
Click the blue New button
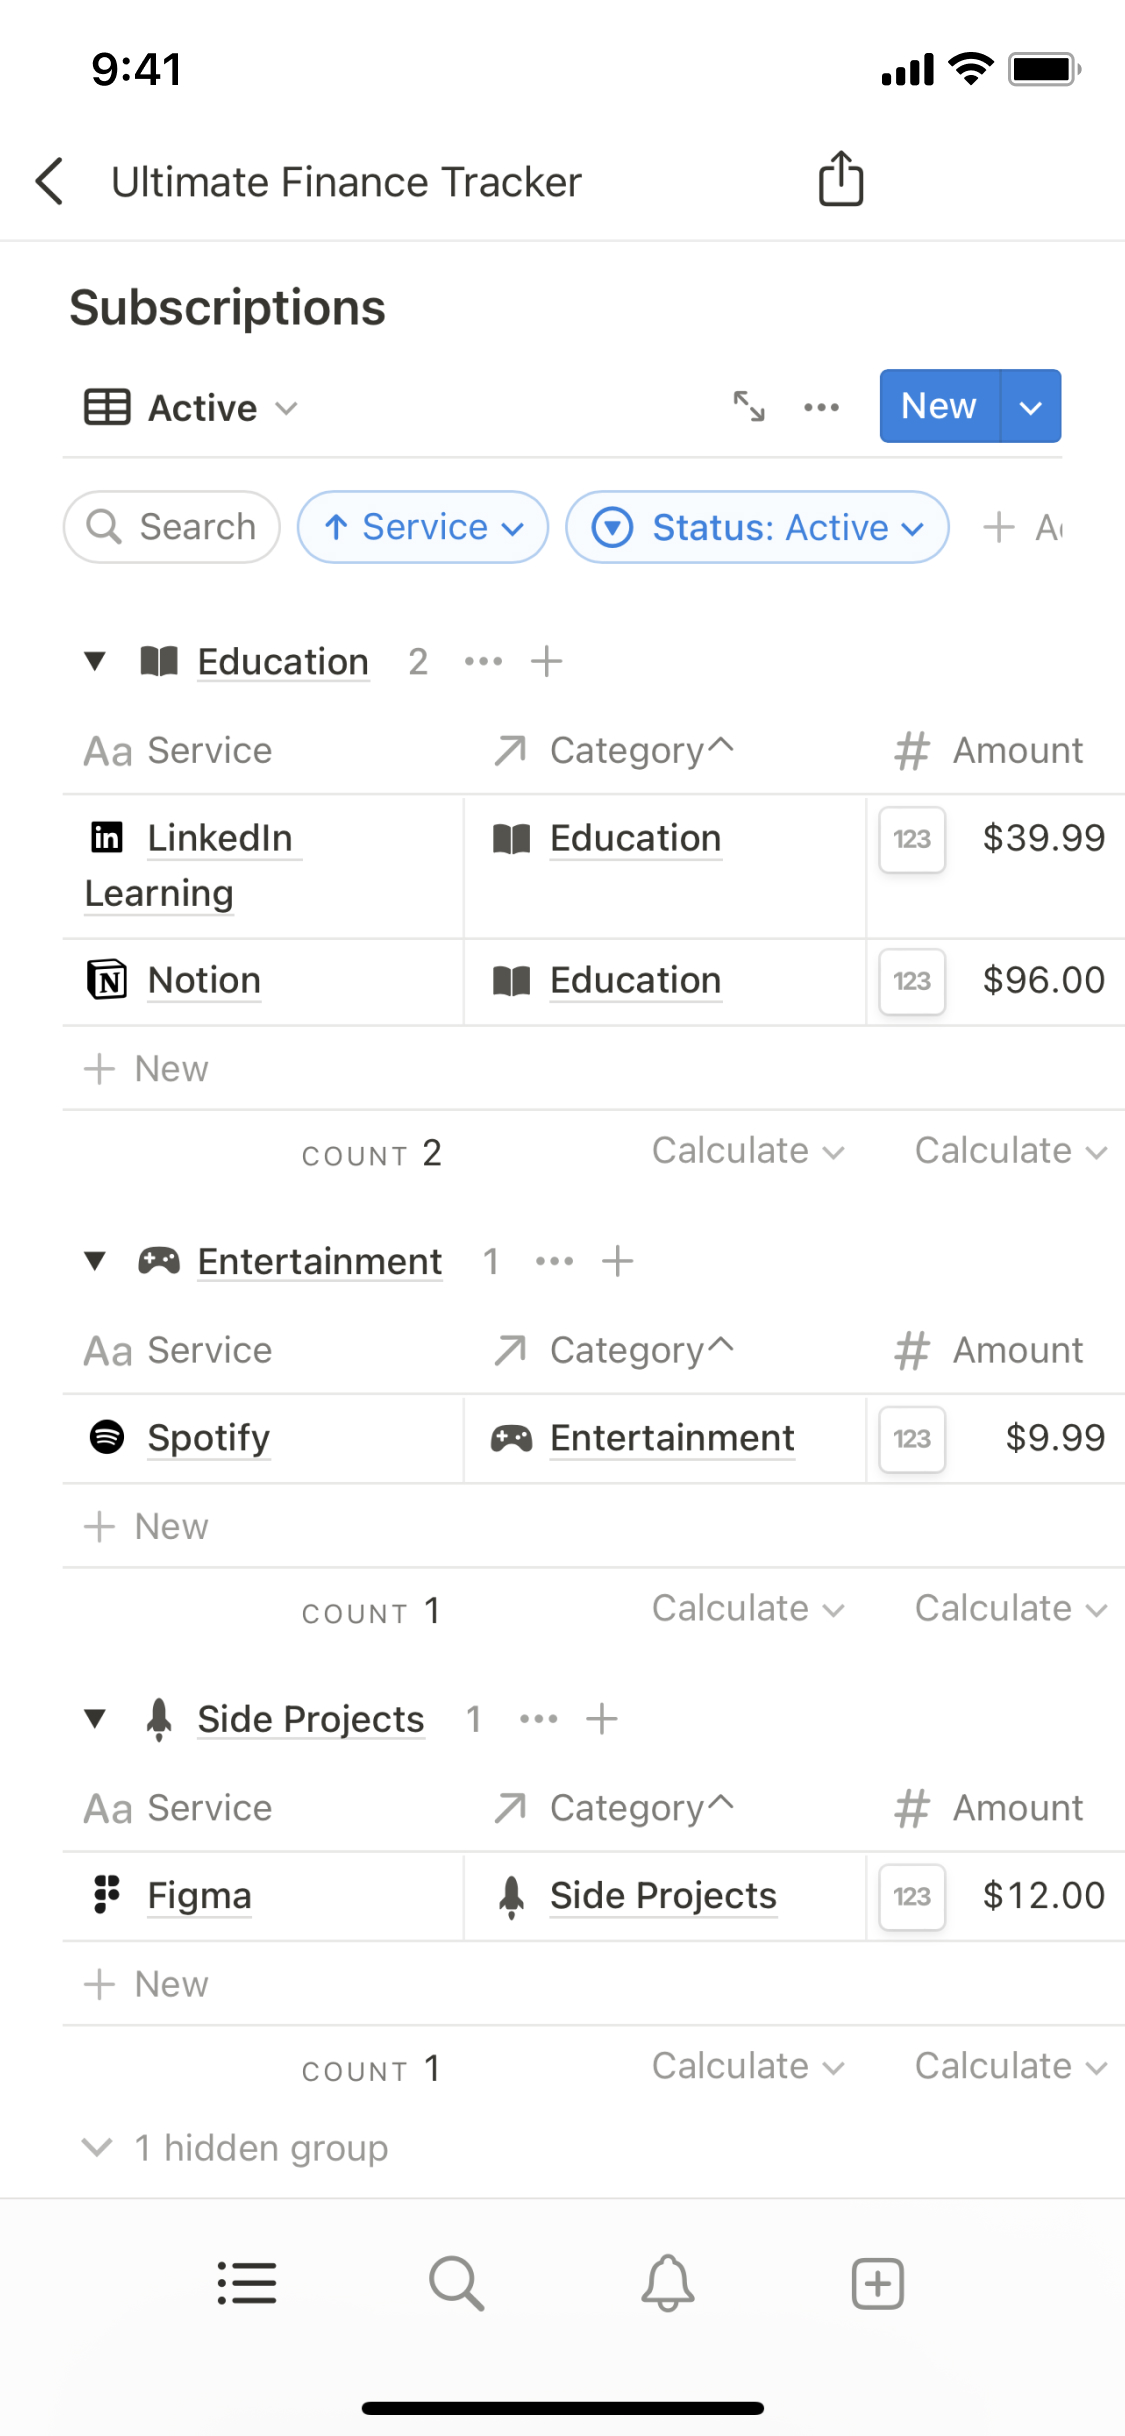pos(939,406)
